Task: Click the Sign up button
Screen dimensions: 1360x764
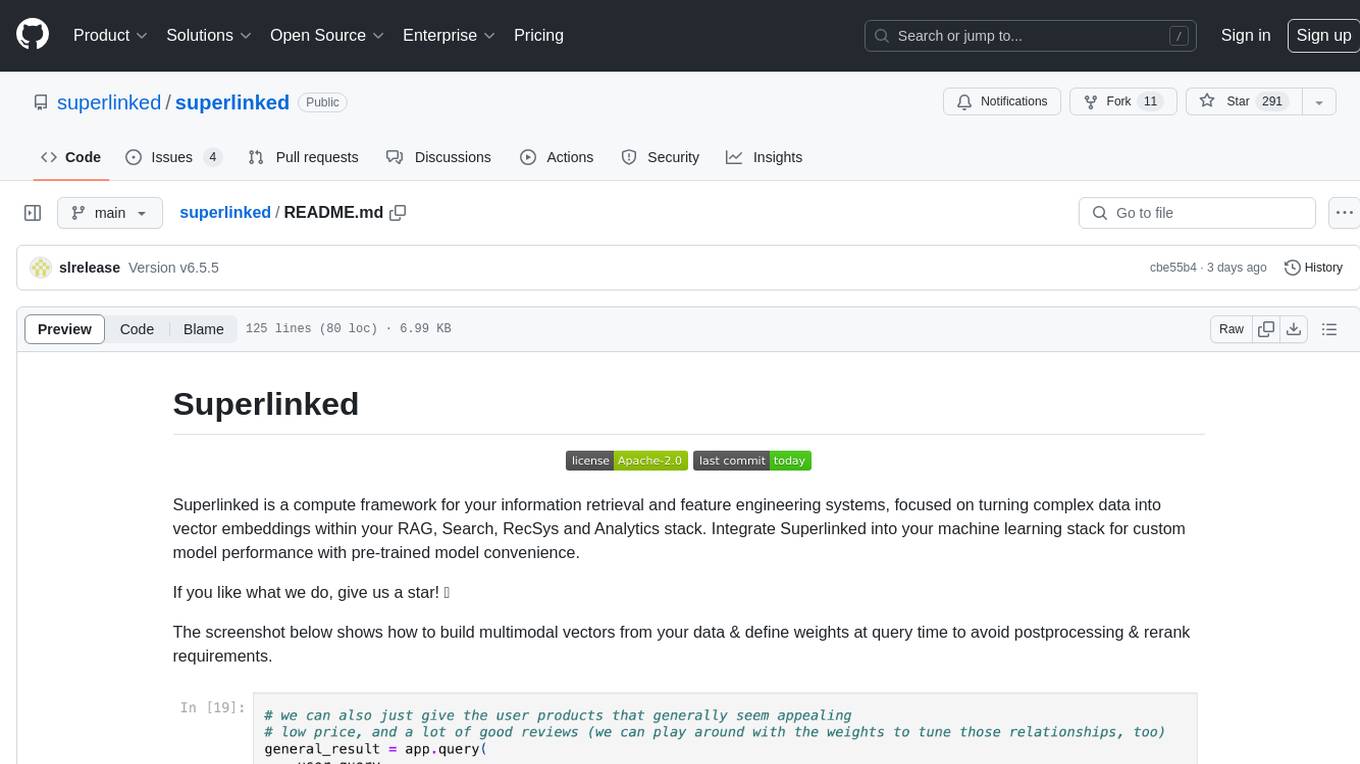Action: click(1323, 35)
